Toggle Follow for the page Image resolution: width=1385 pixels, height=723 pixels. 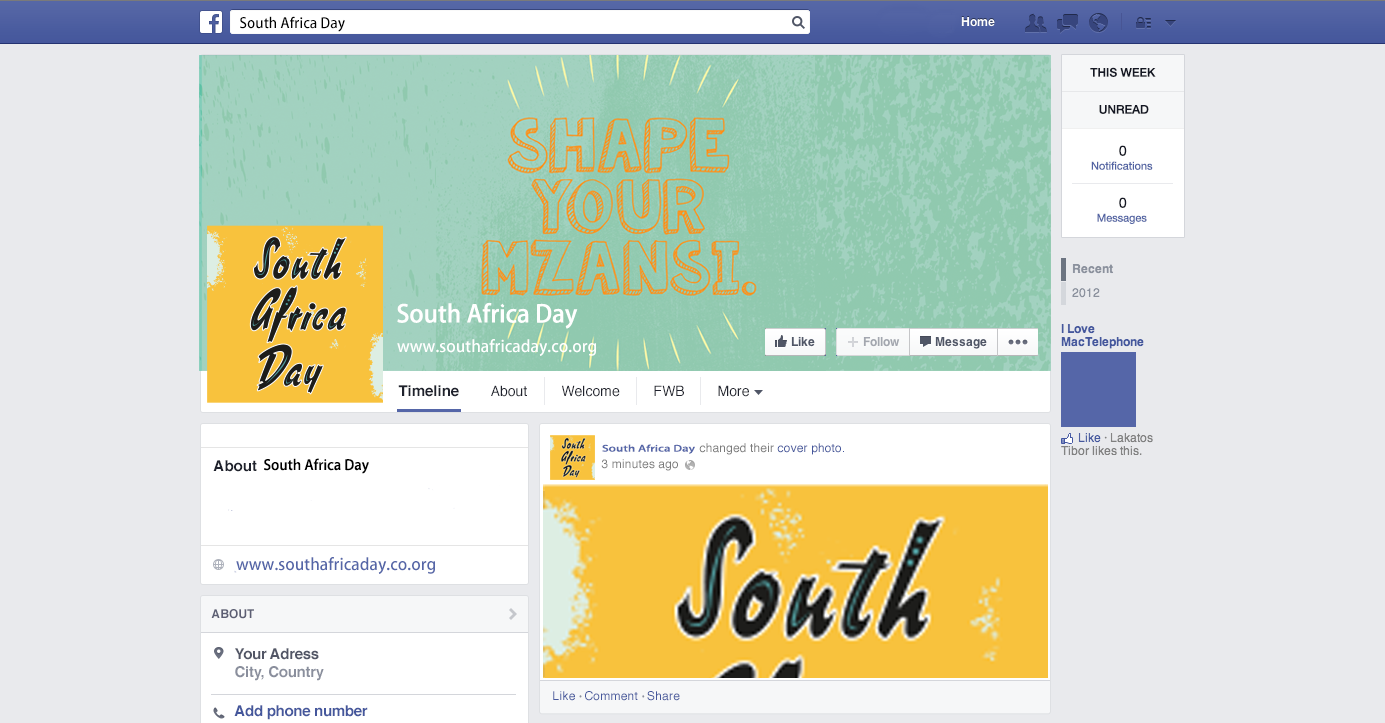coord(873,342)
